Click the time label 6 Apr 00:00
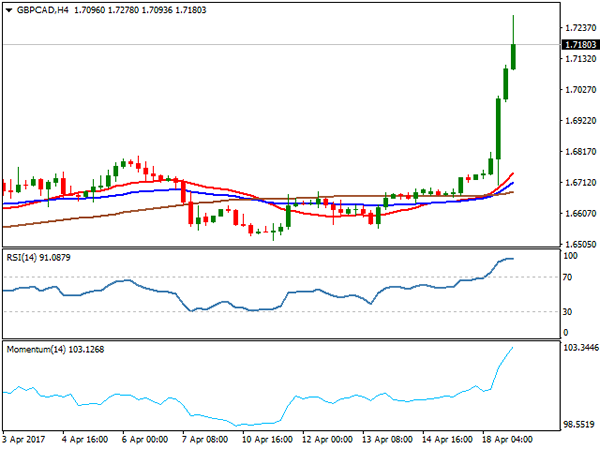This screenshot has width=600, height=450. pyautogui.click(x=145, y=439)
